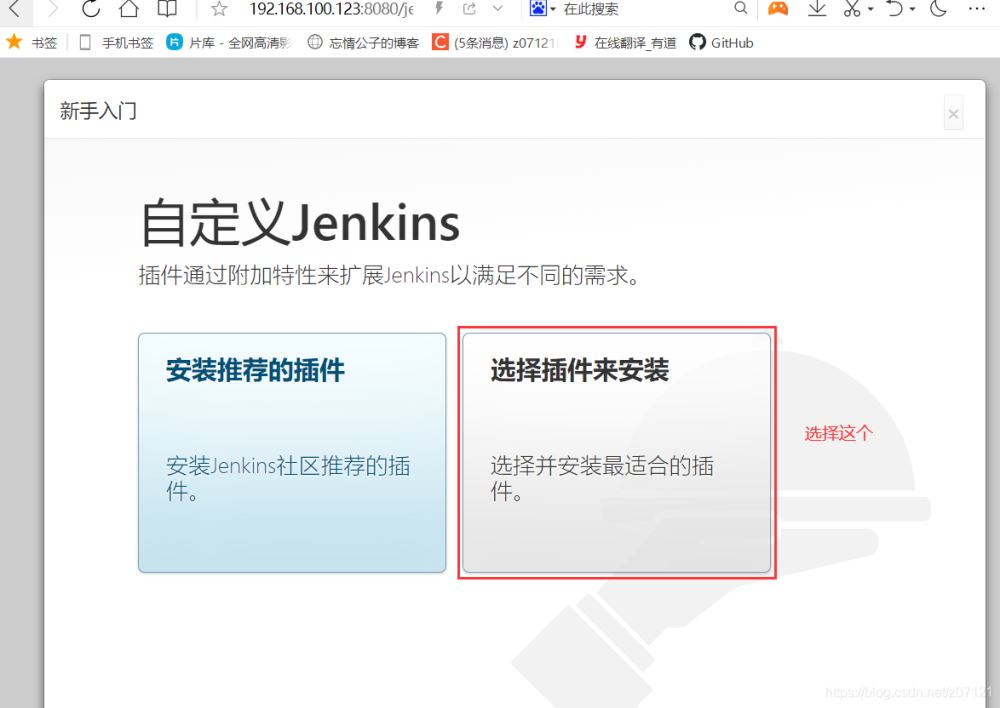Close the 新手入门 dialog with X

tap(953, 114)
